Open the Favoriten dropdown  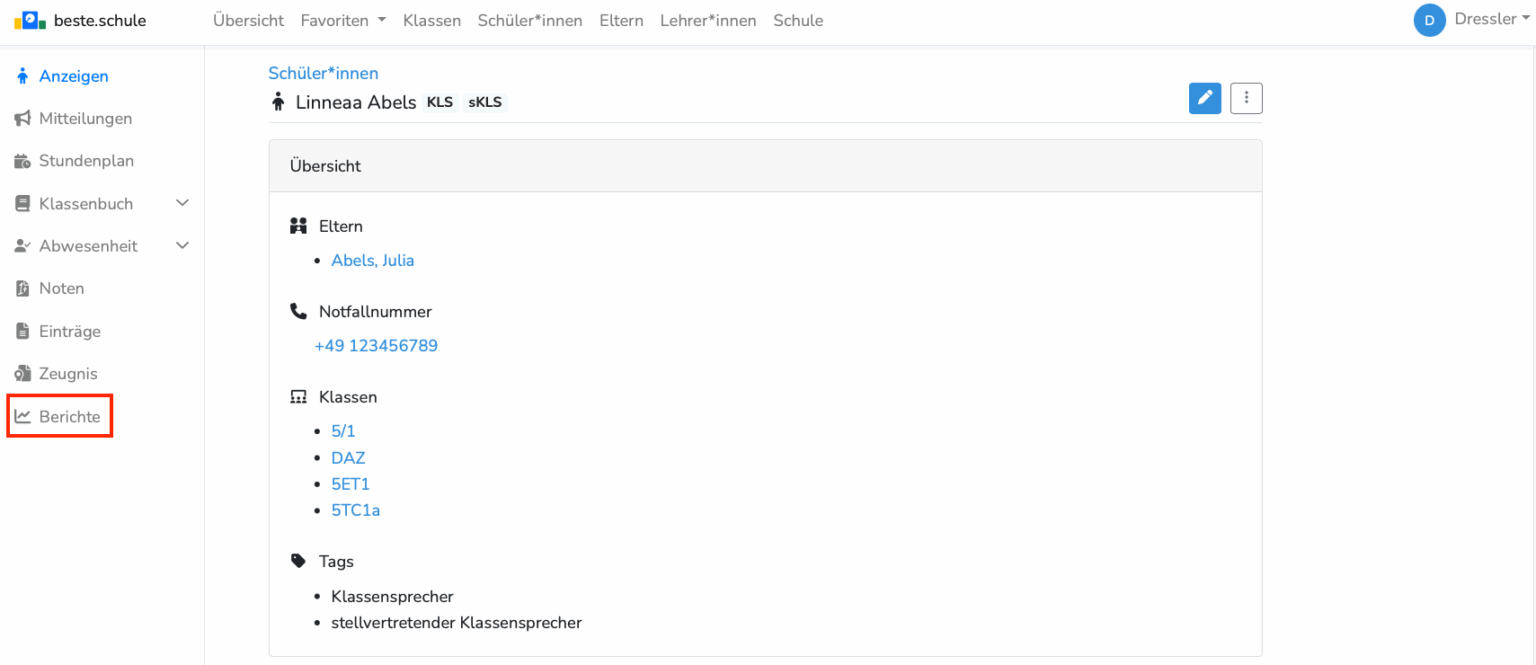tap(343, 21)
